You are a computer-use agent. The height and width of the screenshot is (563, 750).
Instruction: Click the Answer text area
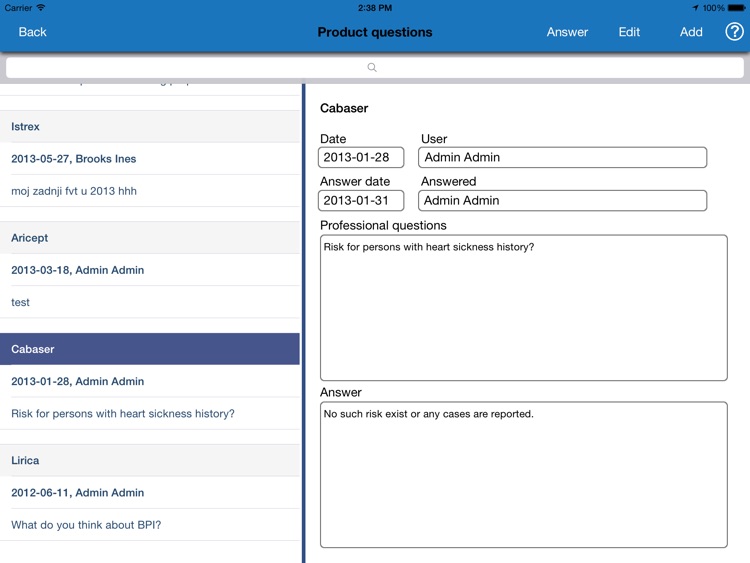pos(524,475)
